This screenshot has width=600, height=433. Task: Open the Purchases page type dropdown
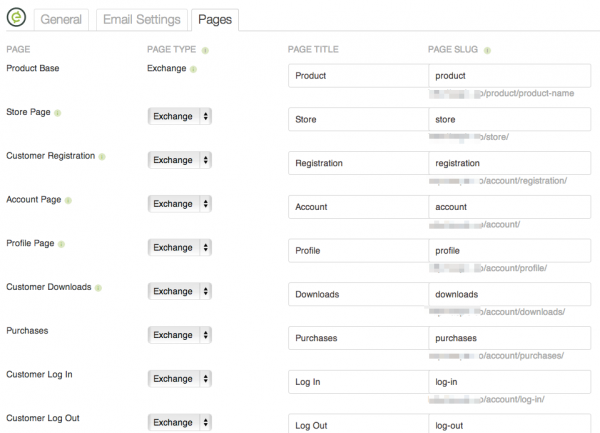coord(180,335)
